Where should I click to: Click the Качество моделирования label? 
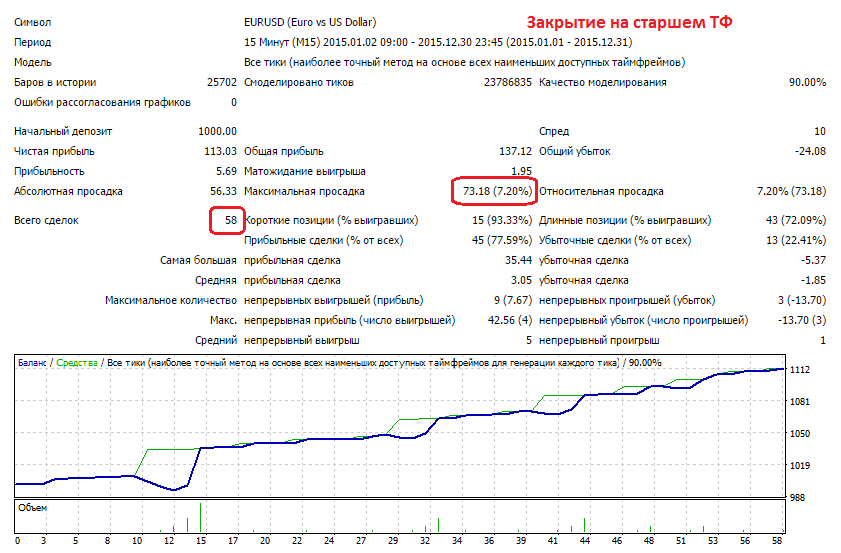click(603, 82)
